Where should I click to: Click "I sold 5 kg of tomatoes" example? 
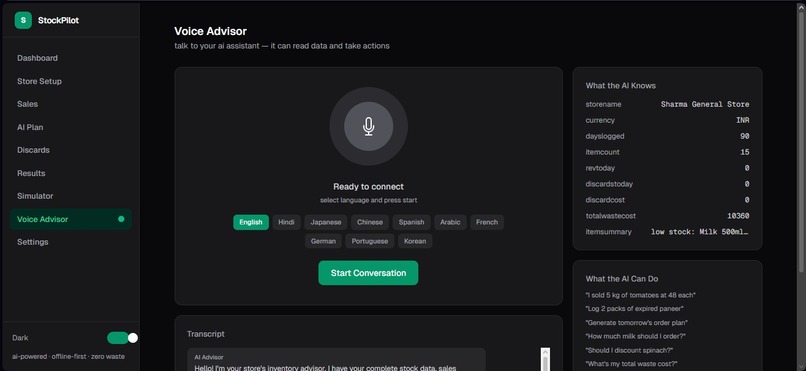click(640, 295)
